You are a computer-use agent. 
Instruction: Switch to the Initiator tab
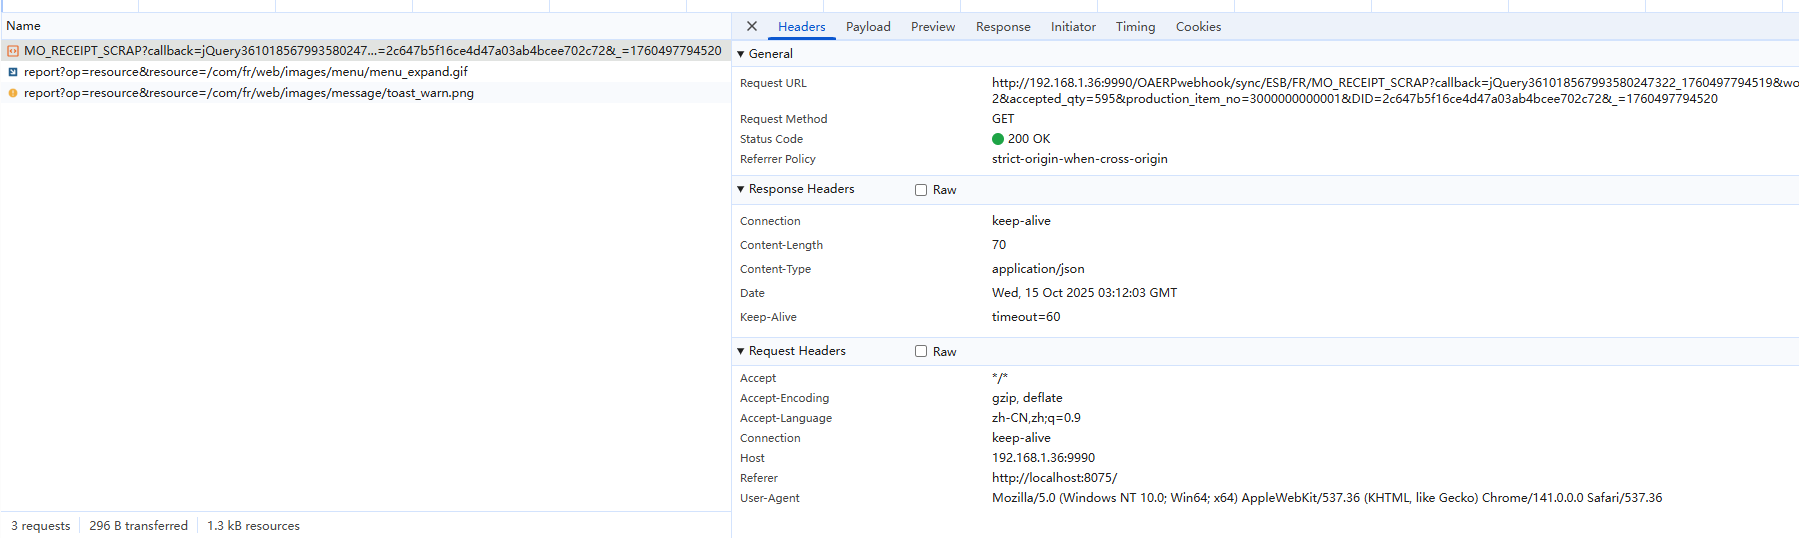point(1073,27)
